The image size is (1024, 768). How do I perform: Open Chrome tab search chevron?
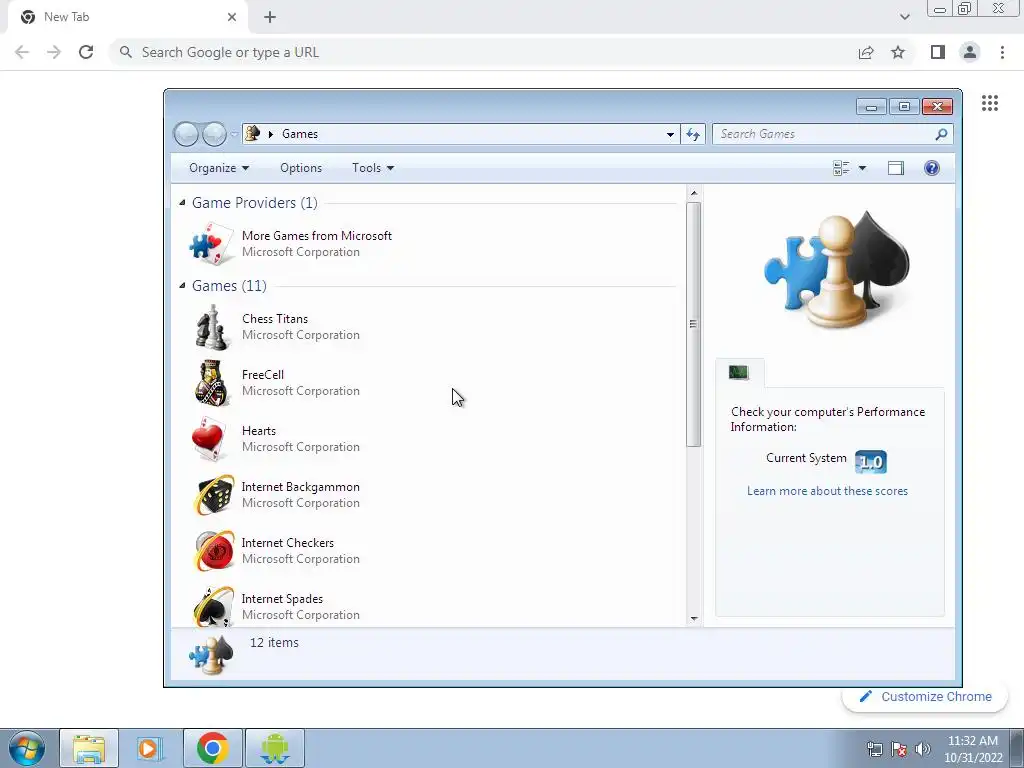[x=904, y=17]
